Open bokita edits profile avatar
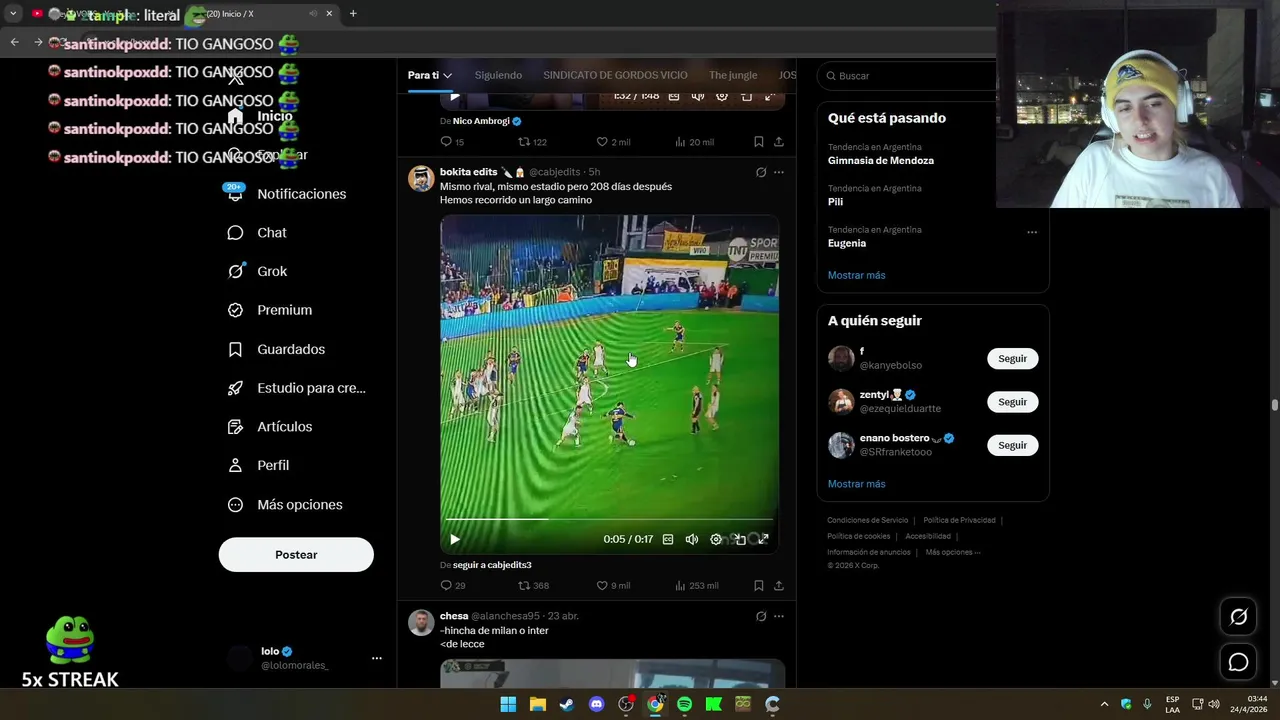The height and width of the screenshot is (720, 1280). click(421, 179)
